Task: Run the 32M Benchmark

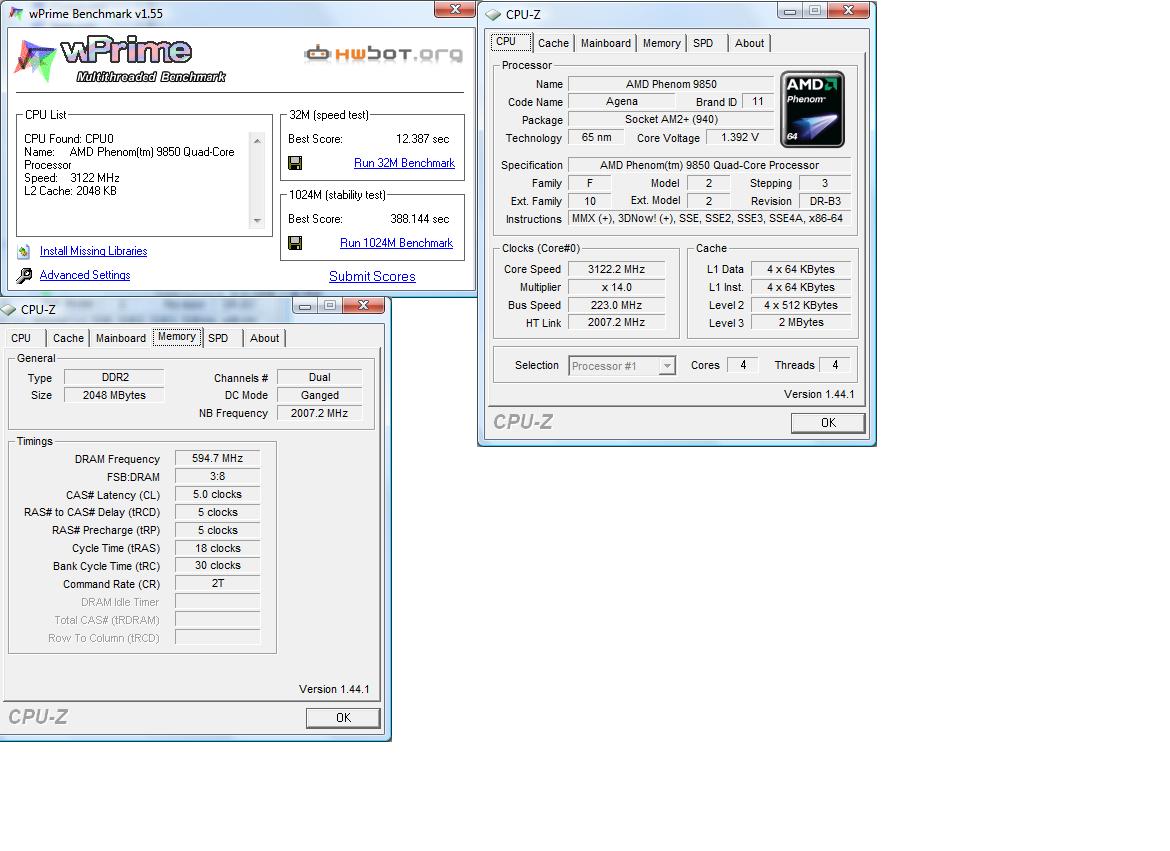Action: [404, 163]
